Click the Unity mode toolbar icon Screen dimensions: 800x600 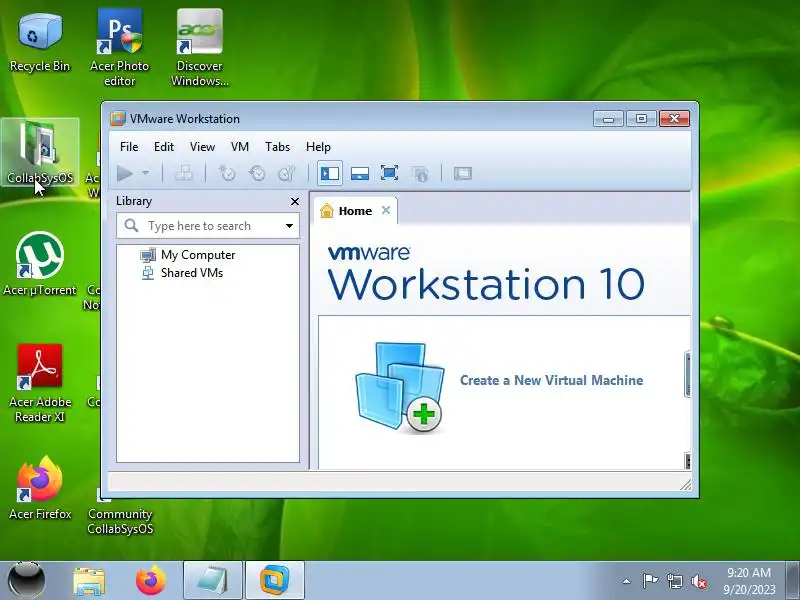pyautogui.click(x=420, y=174)
